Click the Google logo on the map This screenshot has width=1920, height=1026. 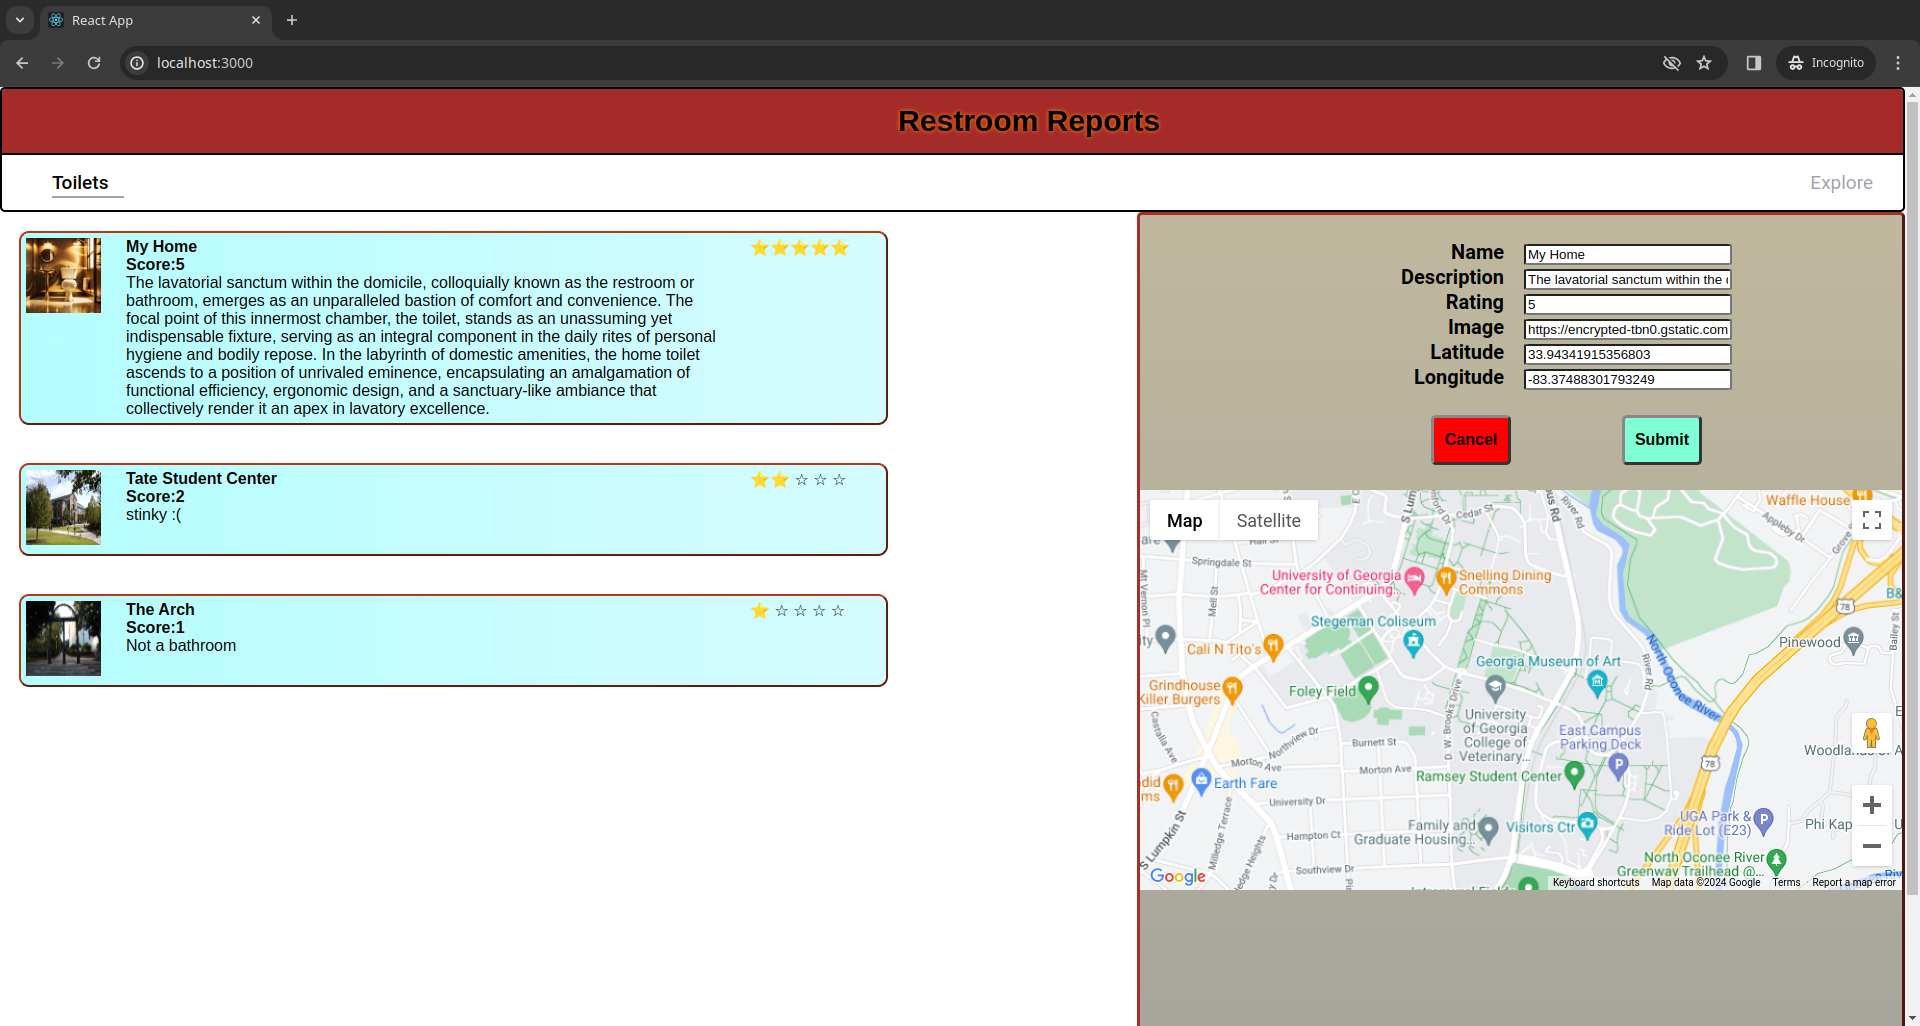[x=1176, y=876]
